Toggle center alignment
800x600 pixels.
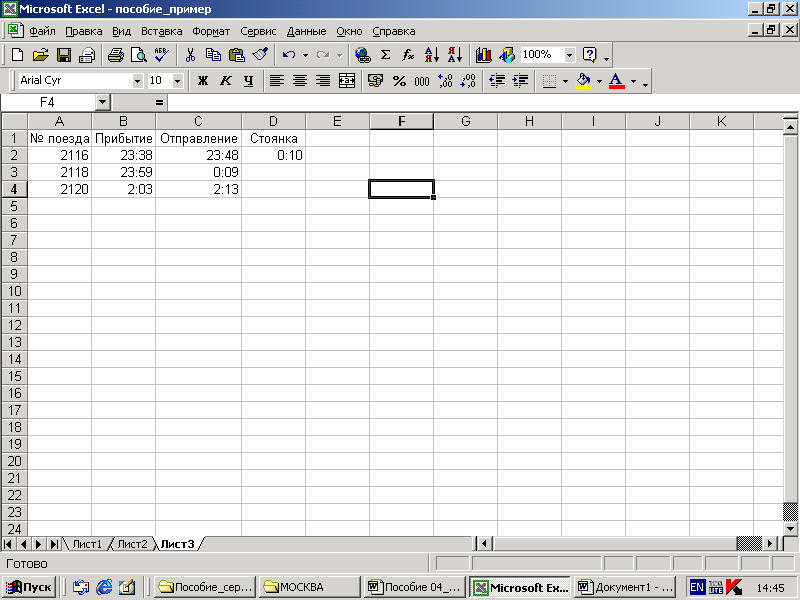point(300,81)
